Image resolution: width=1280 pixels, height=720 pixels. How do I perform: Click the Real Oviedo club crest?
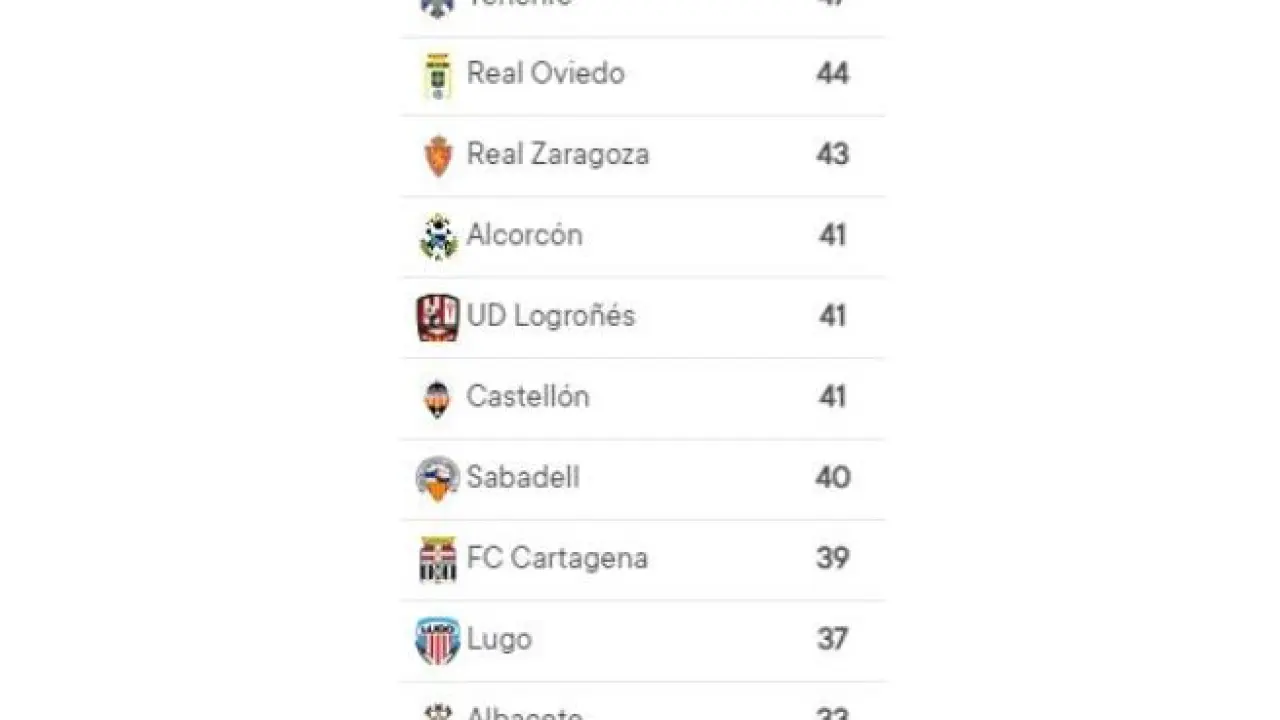click(437, 75)
